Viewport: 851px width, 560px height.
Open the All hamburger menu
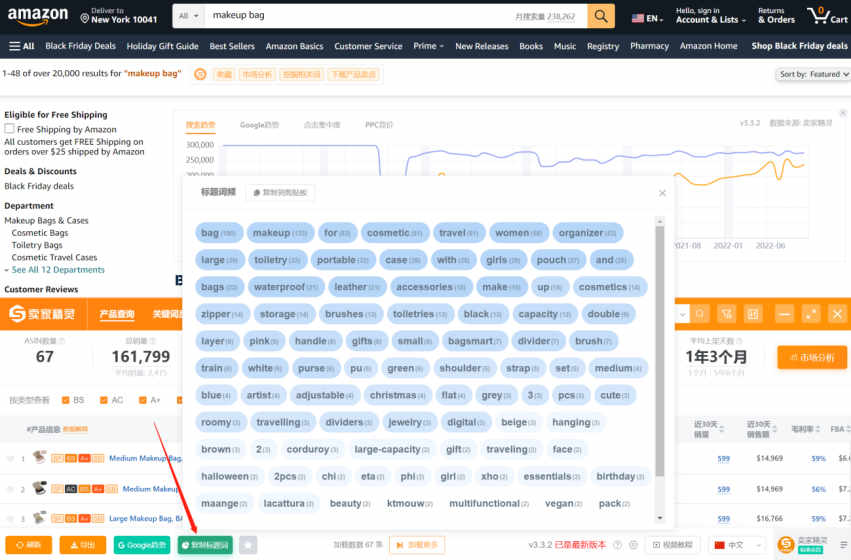pos(22,46)
